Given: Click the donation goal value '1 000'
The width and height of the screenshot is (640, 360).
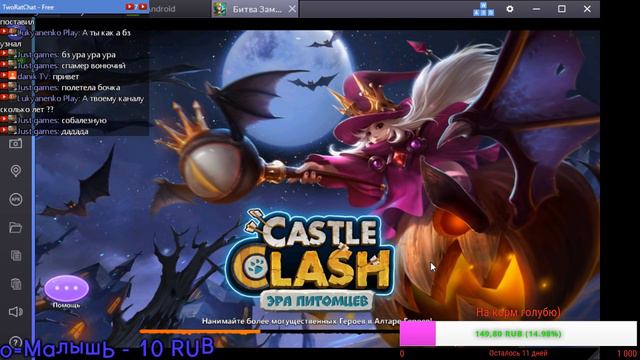Looking at the screenshot, I should point(627,353).
